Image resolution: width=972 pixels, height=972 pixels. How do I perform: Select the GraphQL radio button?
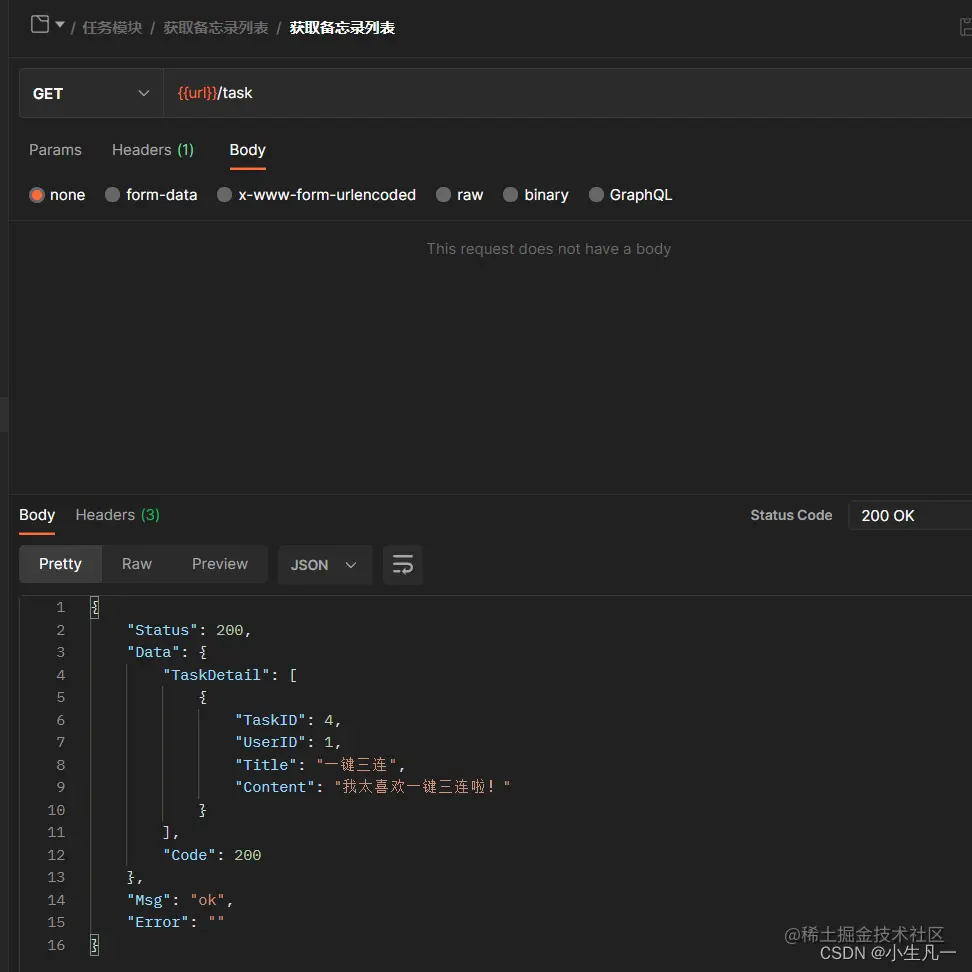tap(596, 195)
